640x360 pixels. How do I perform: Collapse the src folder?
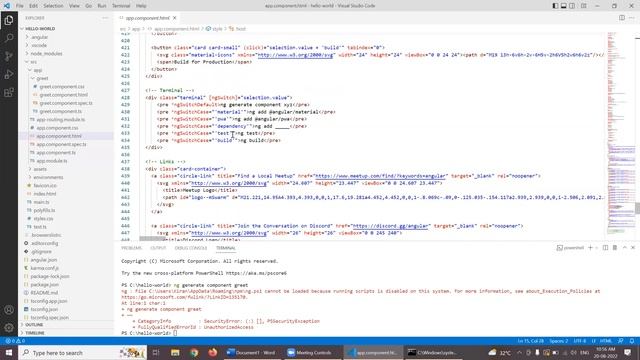(66, 62)
